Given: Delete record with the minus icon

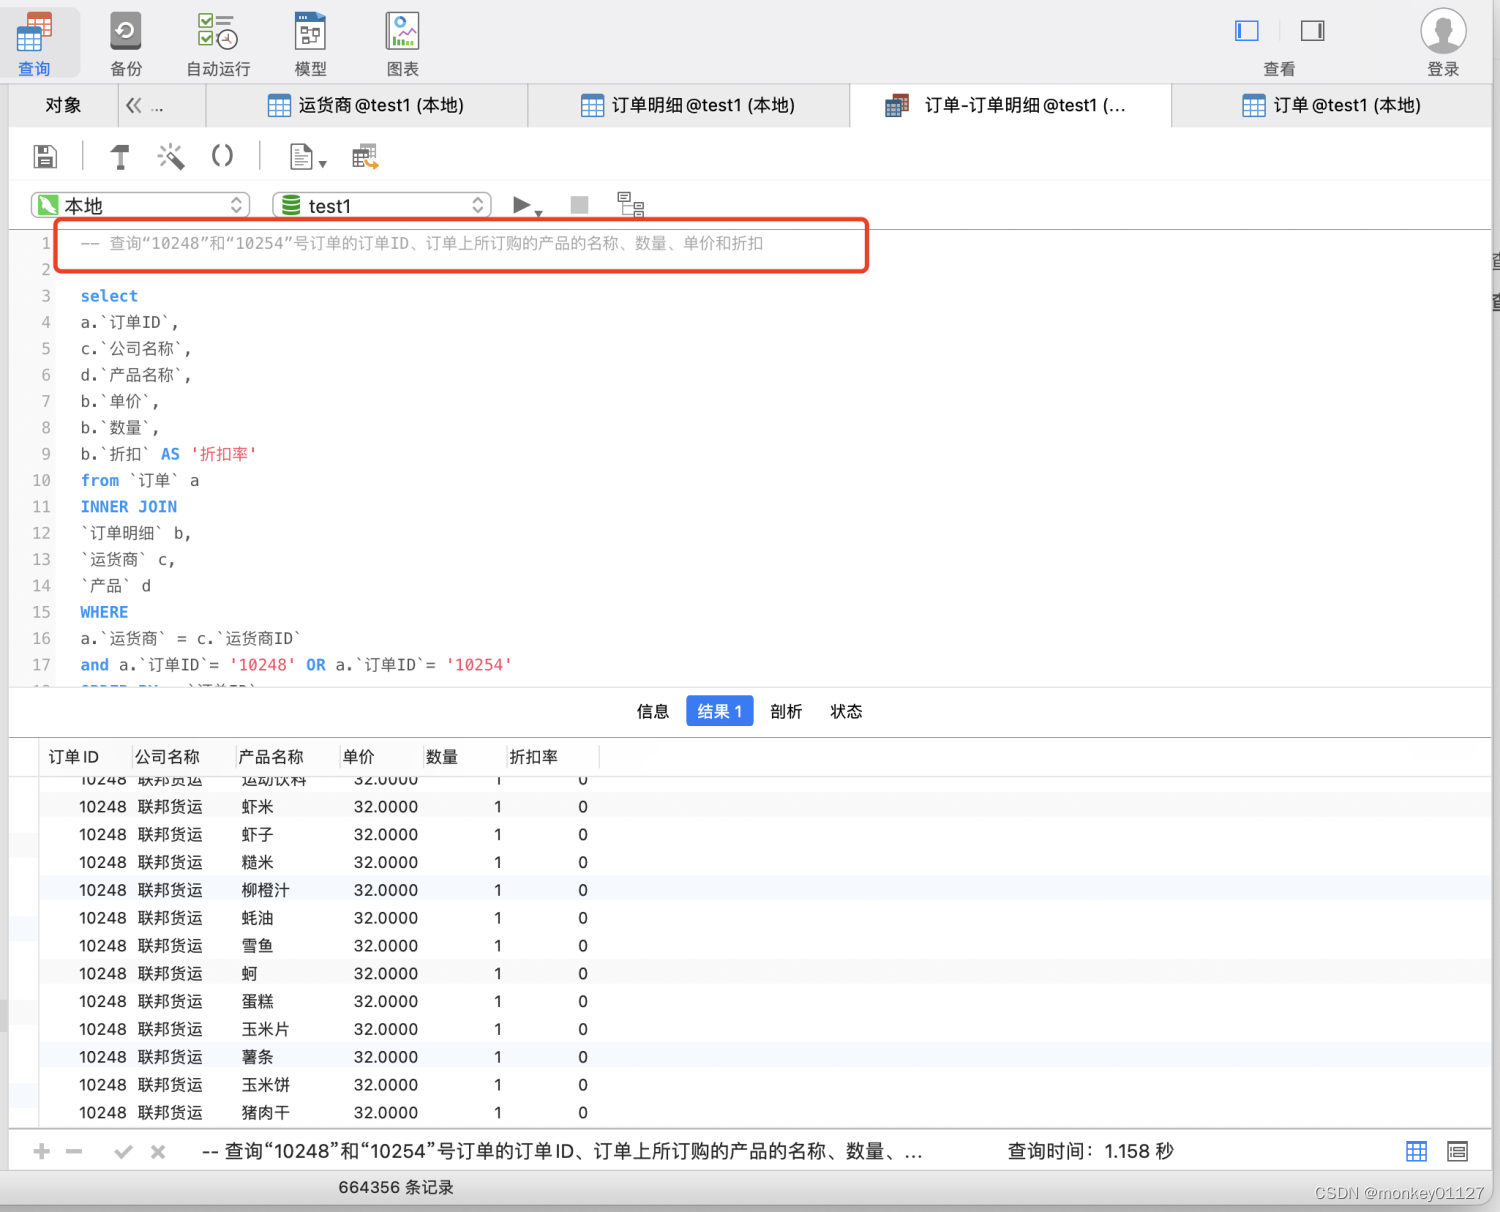Looking at the screenshot, I should click(74, 1151).
